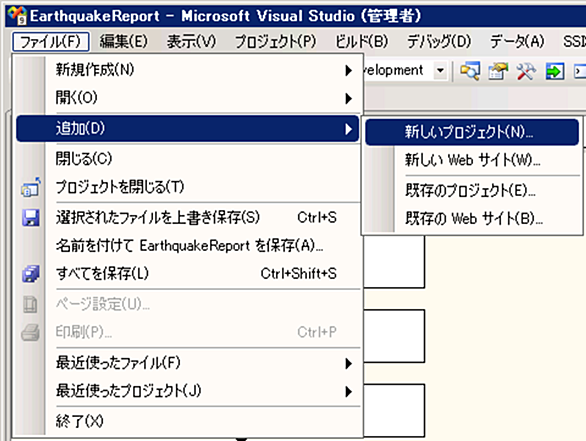Select 新しいプロジェクト(N) from submenu
The image size is (586, 441).
(x=472, y=132)
